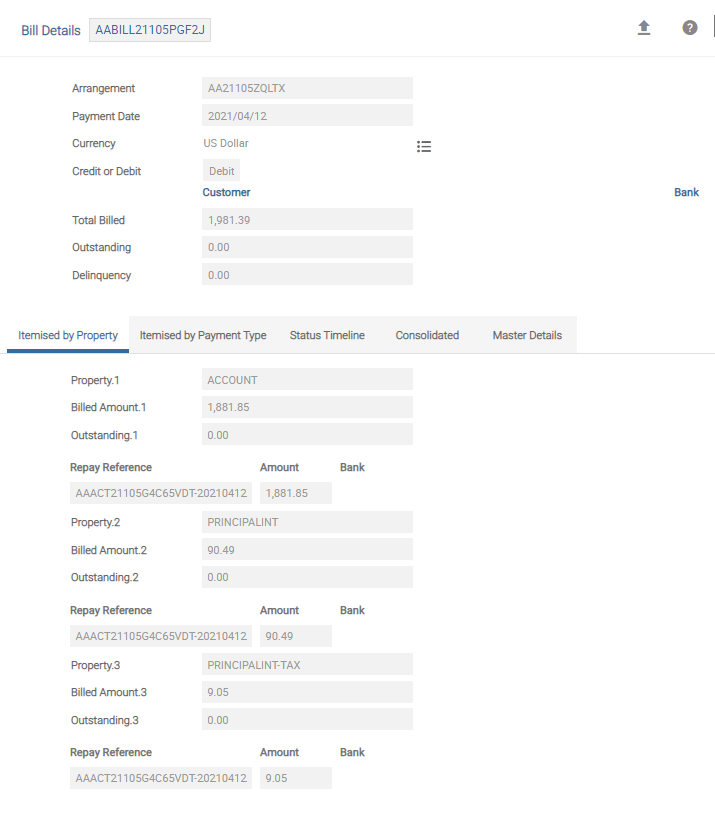Click the repay amount field showing 9.05
The width and height of the screenshot is (715, 831).
click(295, 778)
